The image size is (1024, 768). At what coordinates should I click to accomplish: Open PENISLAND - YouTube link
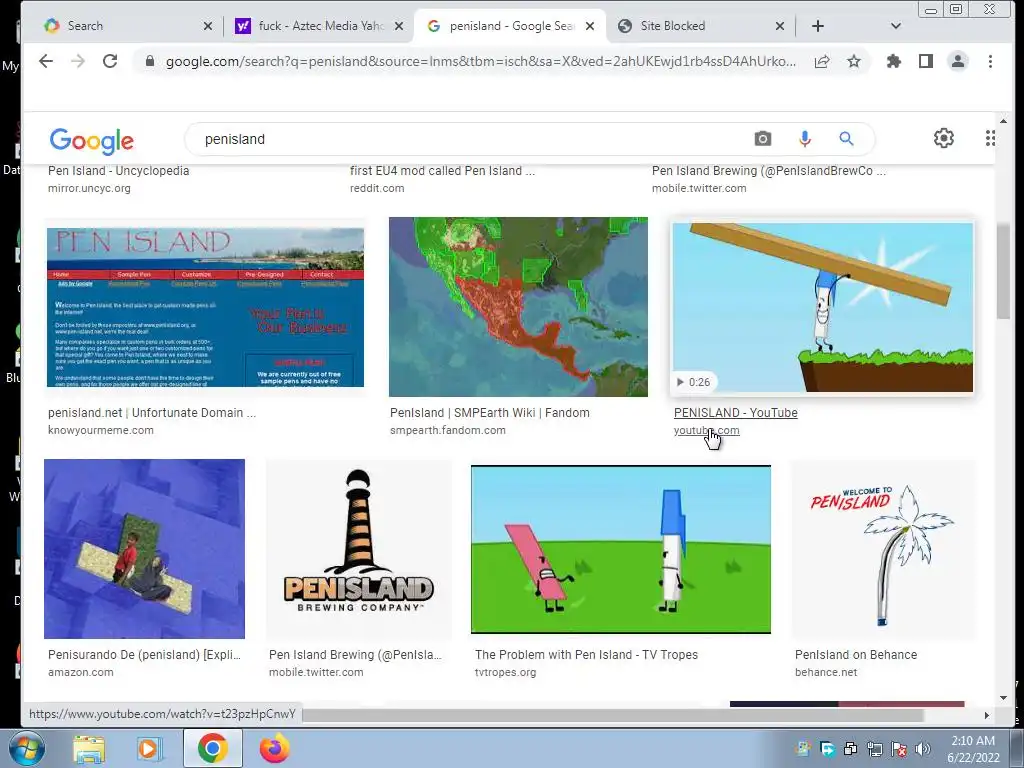pos(735,413)
